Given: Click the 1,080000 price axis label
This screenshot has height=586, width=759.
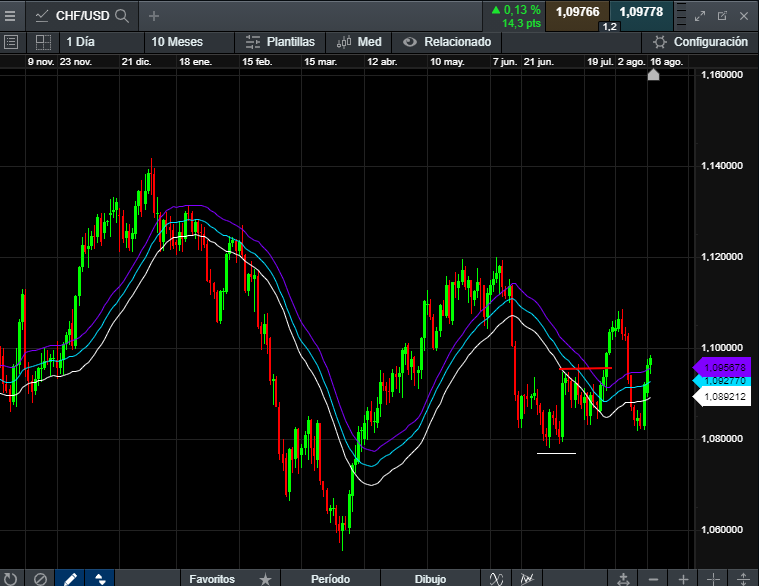Looking at the screenshot, I should [x=722, y=438].
